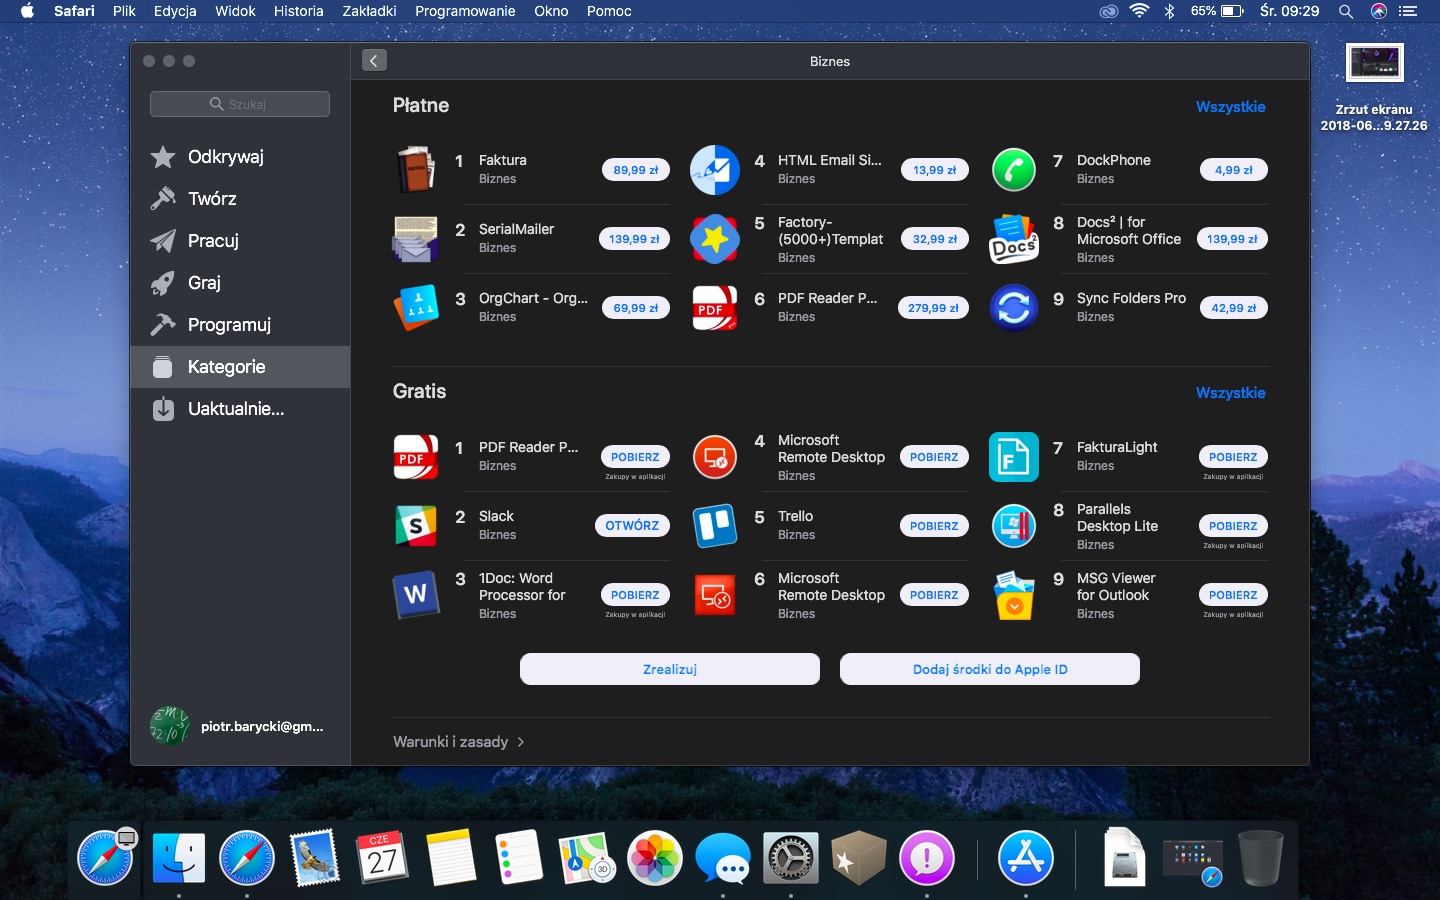Open App Store from the Dock
This screenshot has height=900, width=1440.
point(1026,858)
